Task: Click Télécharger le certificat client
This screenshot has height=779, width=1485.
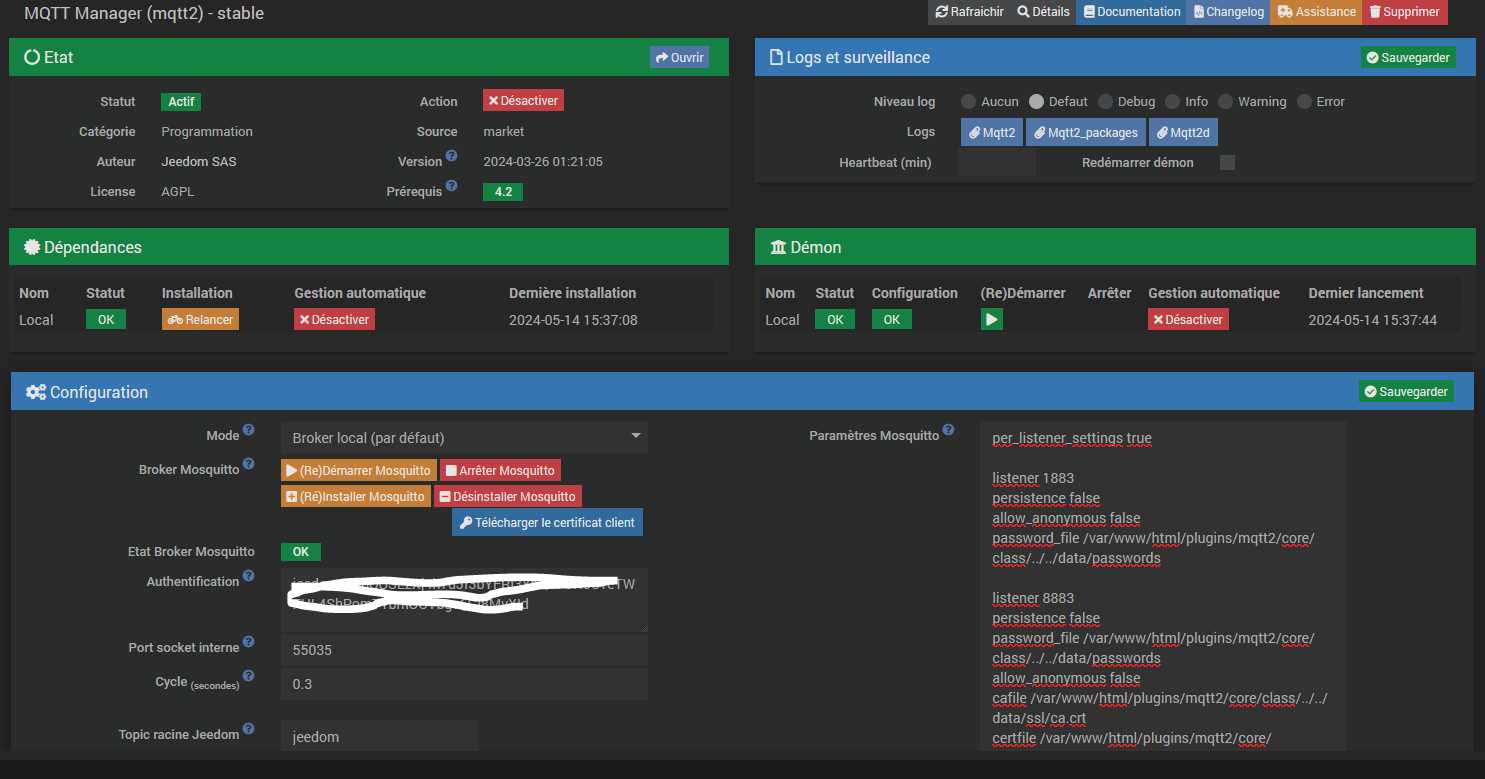Action: coord(547,522)
